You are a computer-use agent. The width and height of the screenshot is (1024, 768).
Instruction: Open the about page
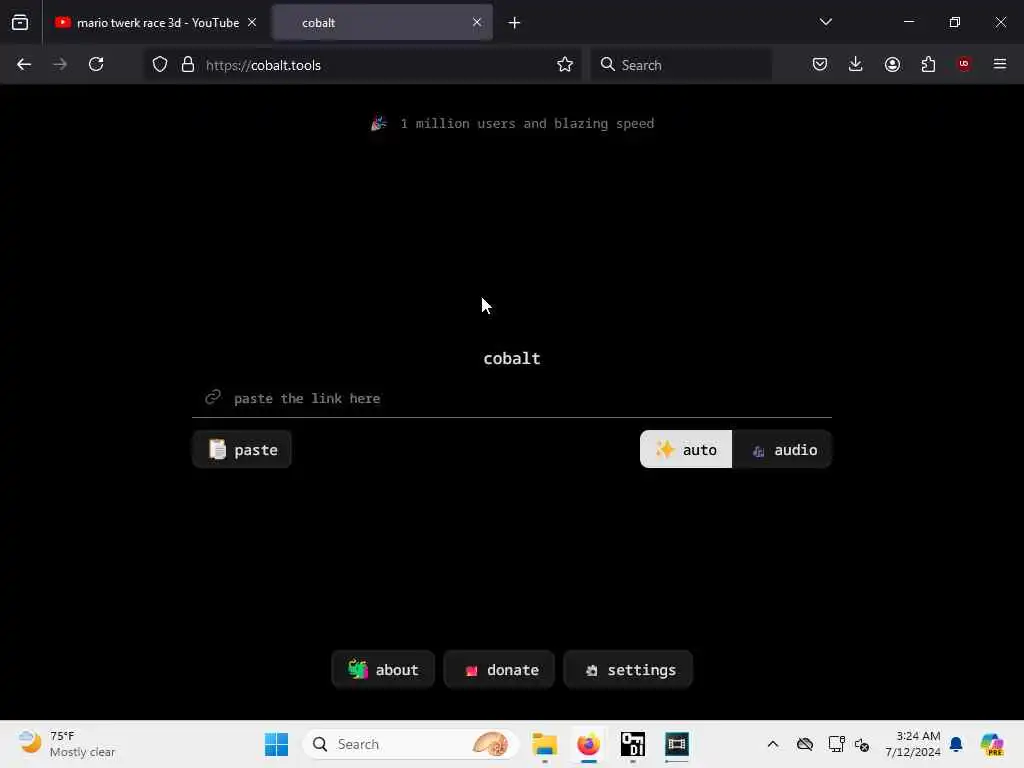pyautogui.click(x=383, y=669)
